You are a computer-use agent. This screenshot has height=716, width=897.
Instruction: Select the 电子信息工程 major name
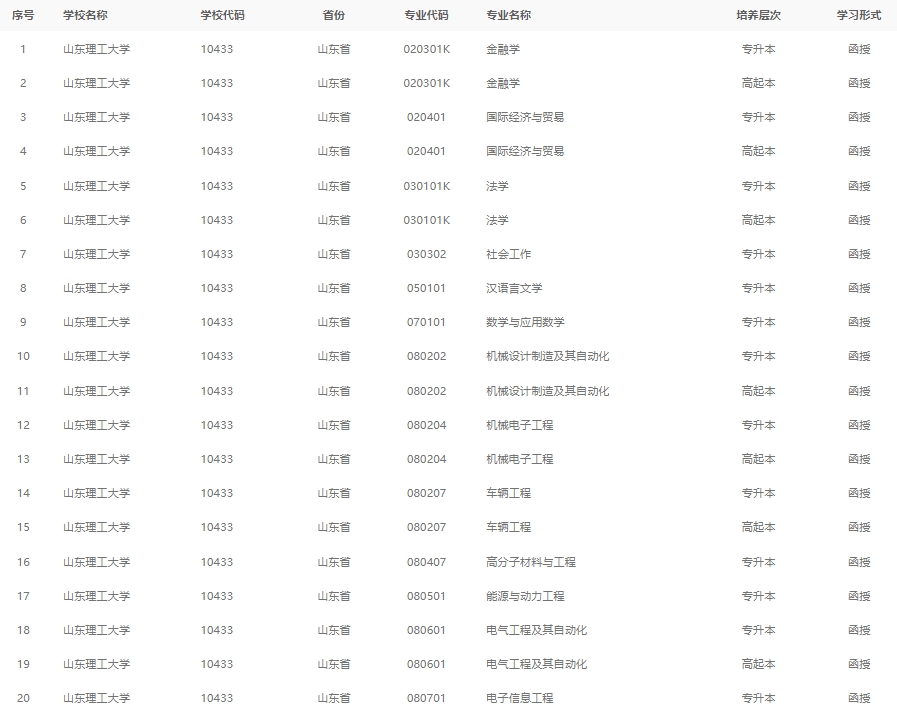[519, 698]
